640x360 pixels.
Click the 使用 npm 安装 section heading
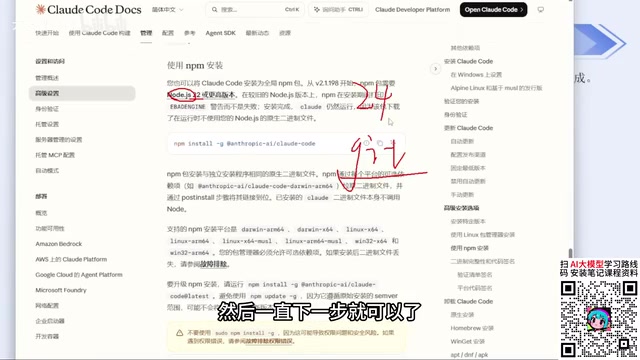click(x=195, y=65)
